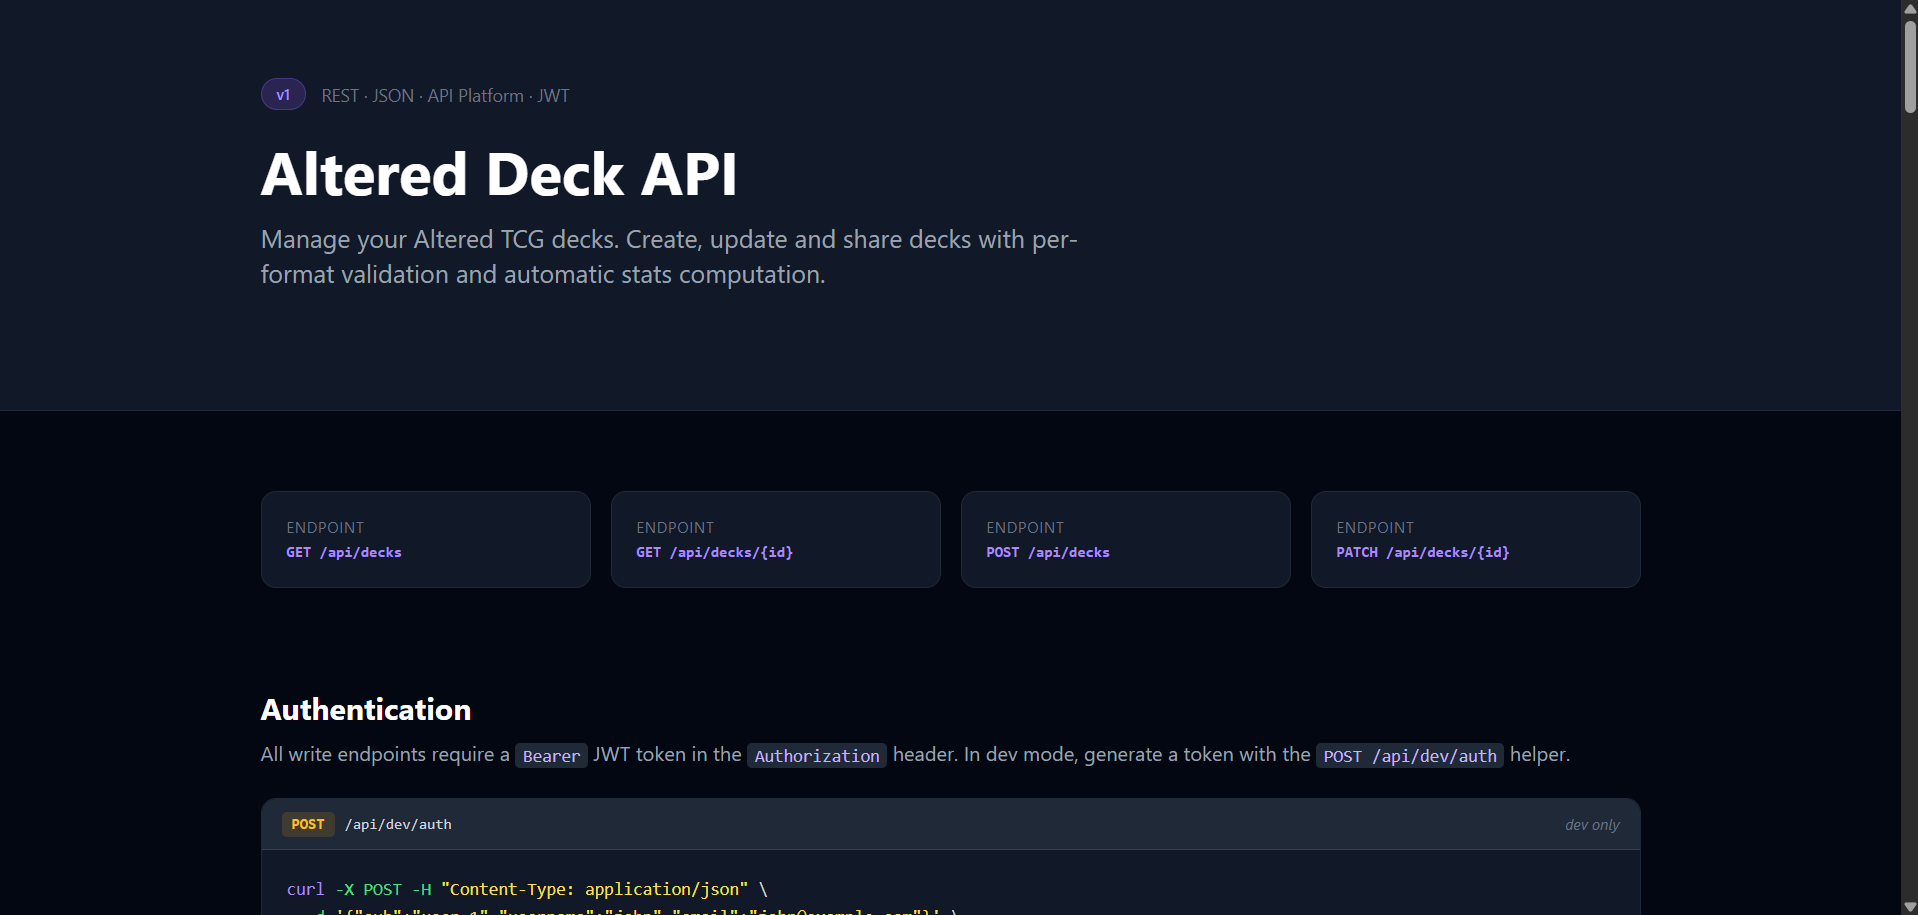Click the scrollbar down arrow
This screenshot has width=1918, height=915.
click(x=1910, y=906)
